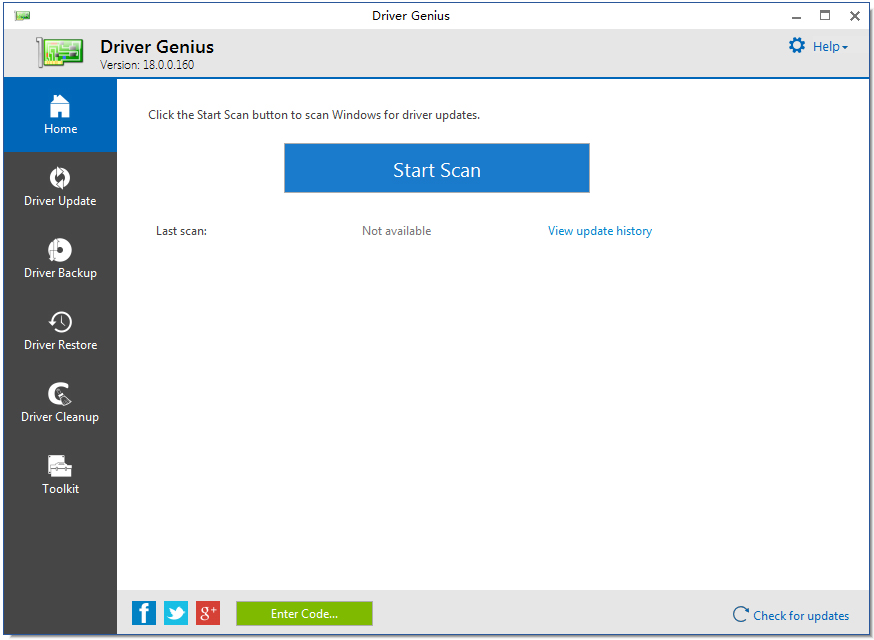Click the Facebook share icon
Viewport: 874px width, 640px height.
click(143, 612)
